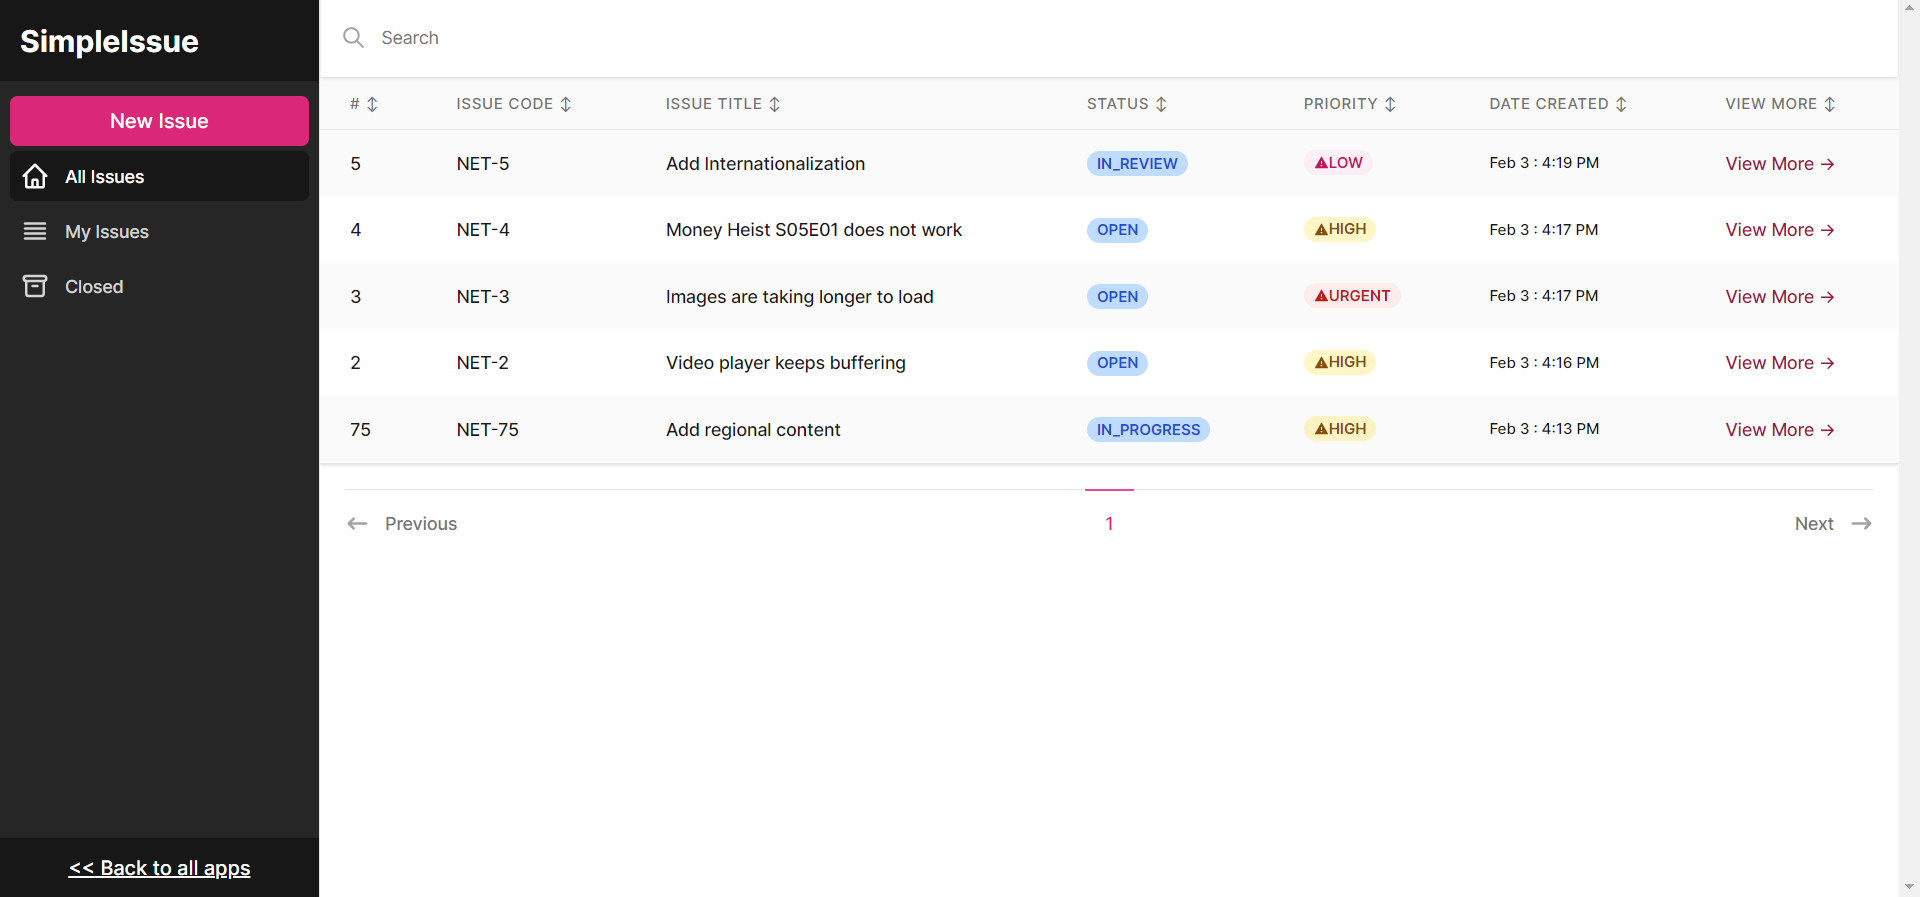Image resolution: width=1920 pixels, height=897 pixels.
Task: Open View More for NET-3
Action: [x=1779, y=297]
